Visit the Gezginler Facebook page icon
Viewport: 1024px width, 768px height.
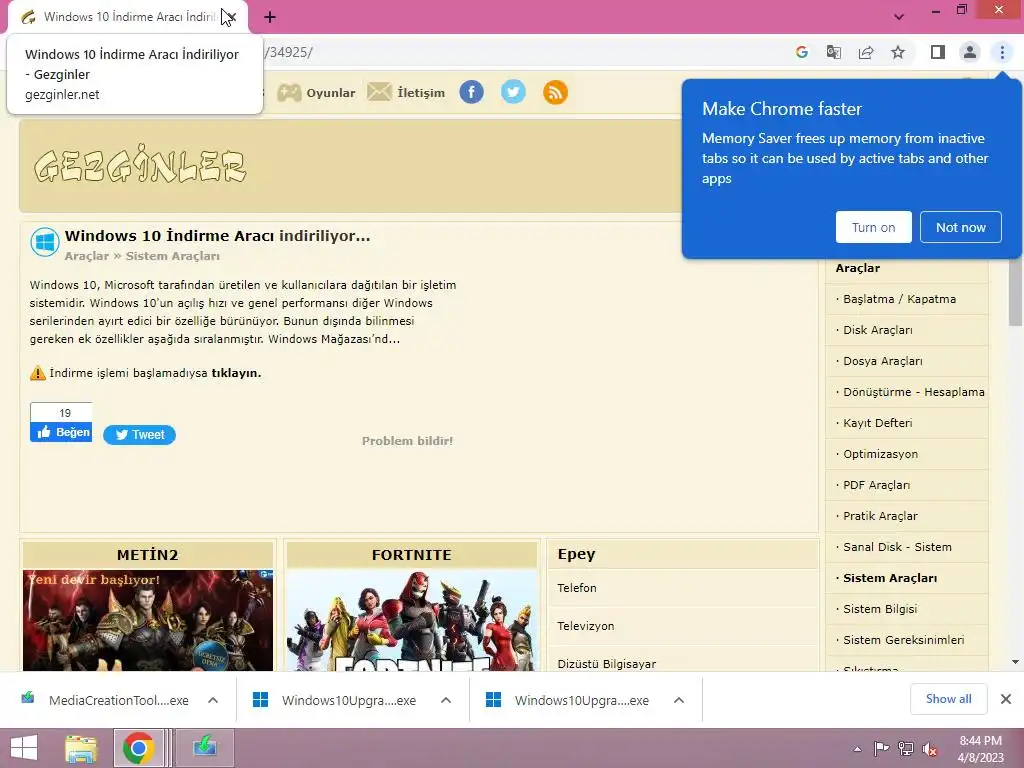coord(472,92)
